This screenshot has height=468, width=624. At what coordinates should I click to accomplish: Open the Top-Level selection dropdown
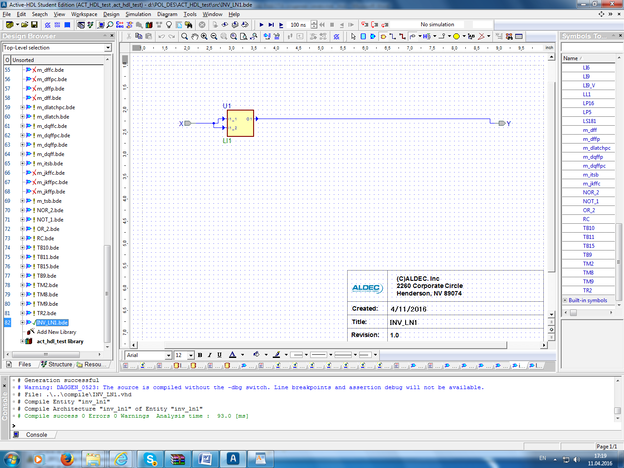coord(107,47)
